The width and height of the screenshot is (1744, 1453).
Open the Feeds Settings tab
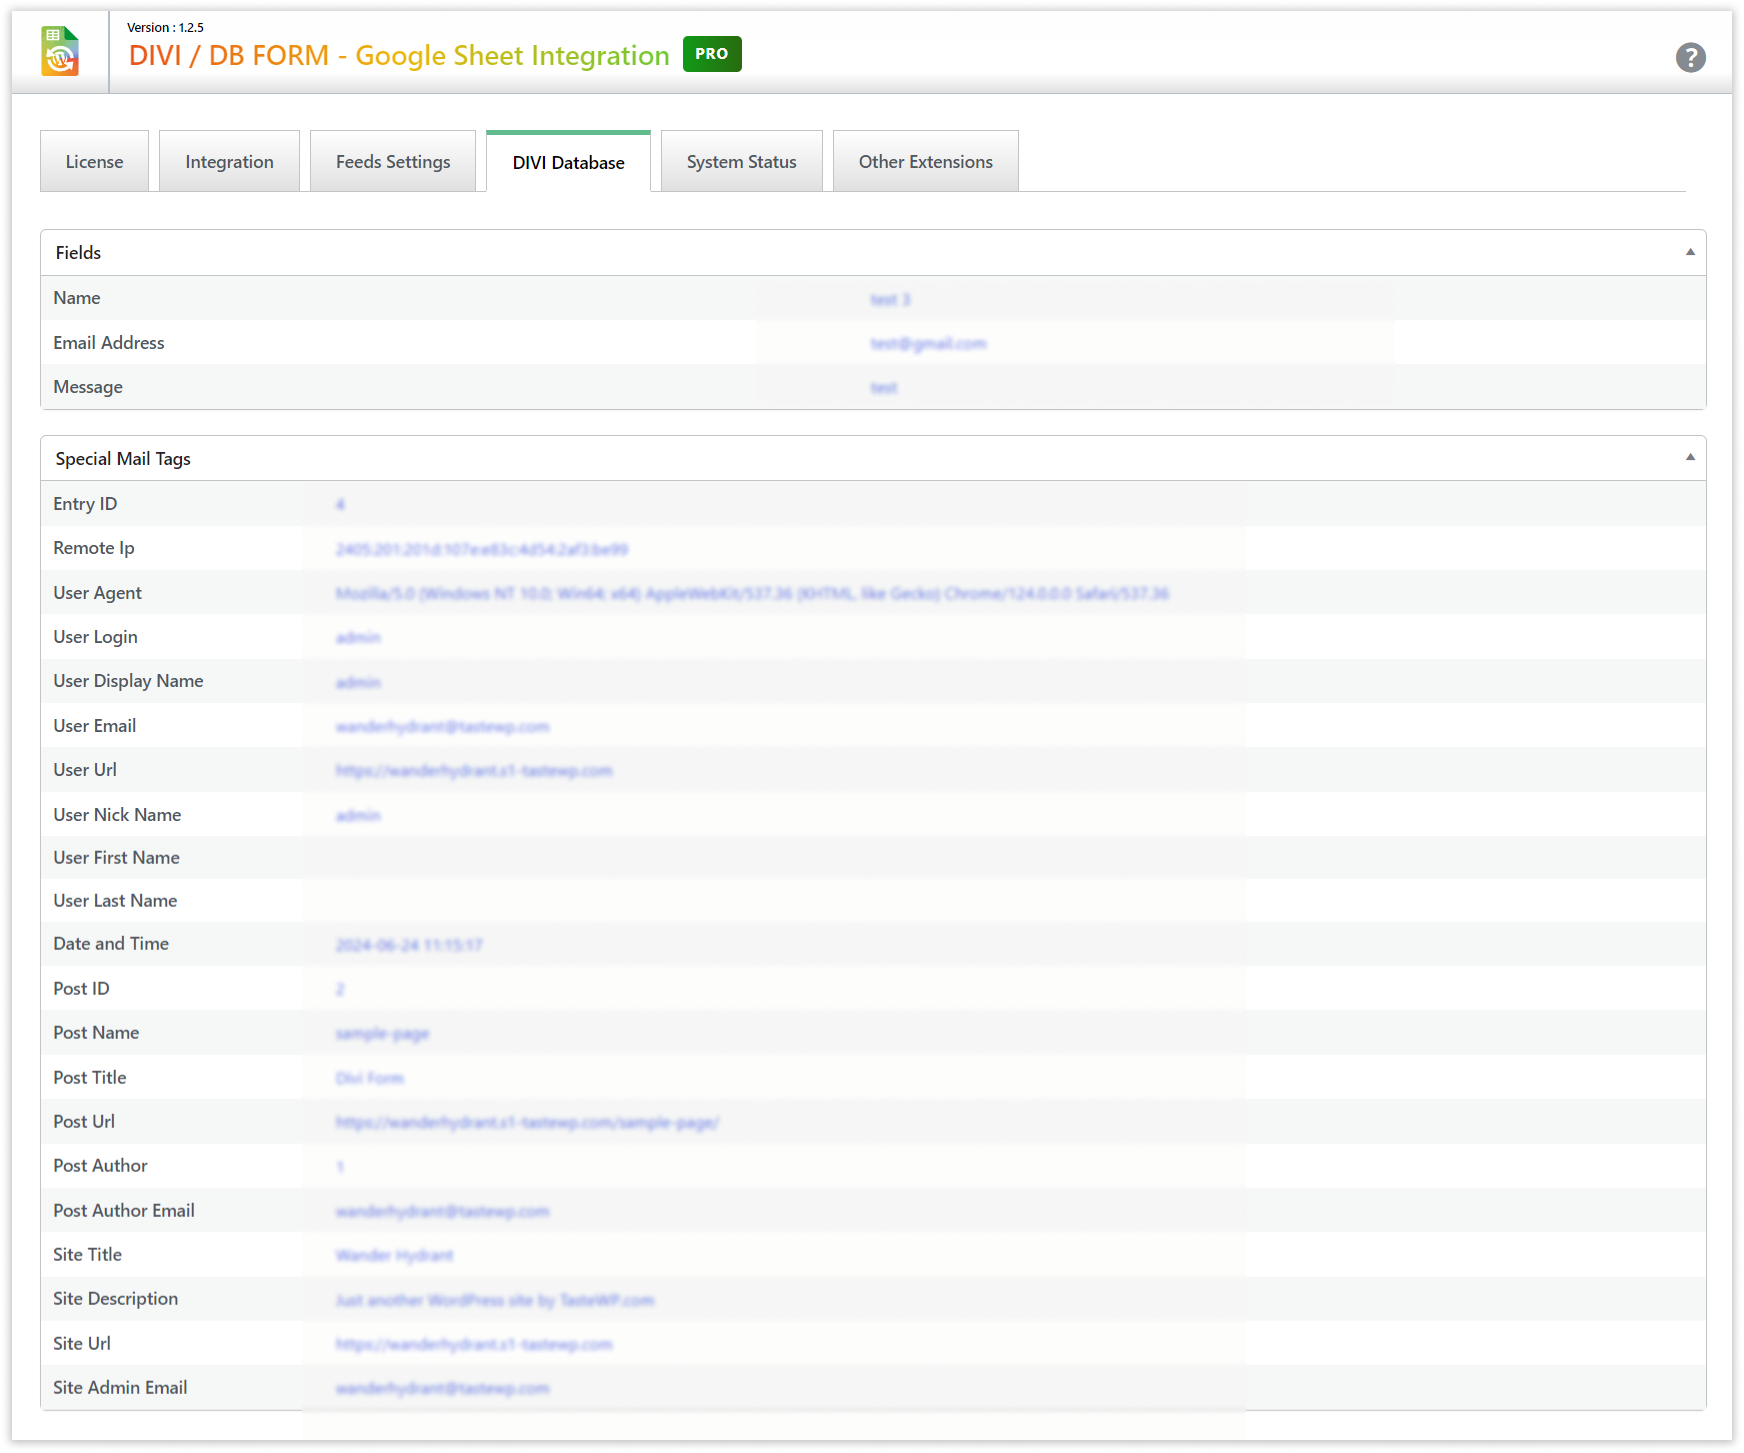393,162
